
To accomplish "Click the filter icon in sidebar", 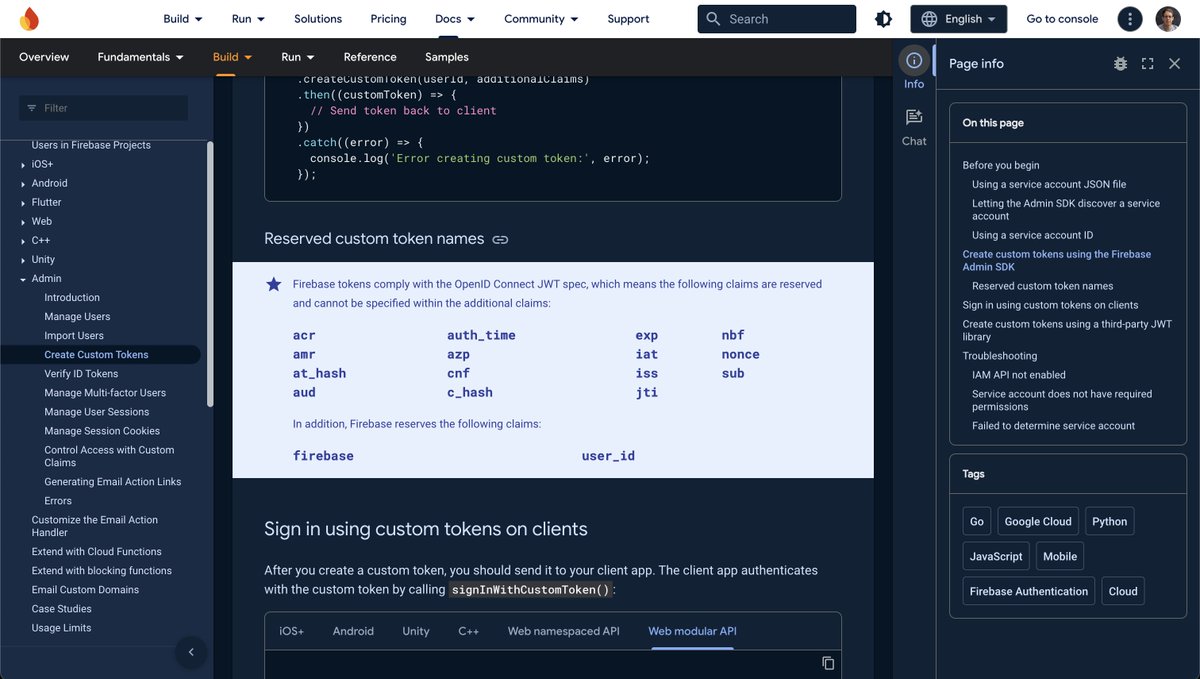I will pos(32,108).
